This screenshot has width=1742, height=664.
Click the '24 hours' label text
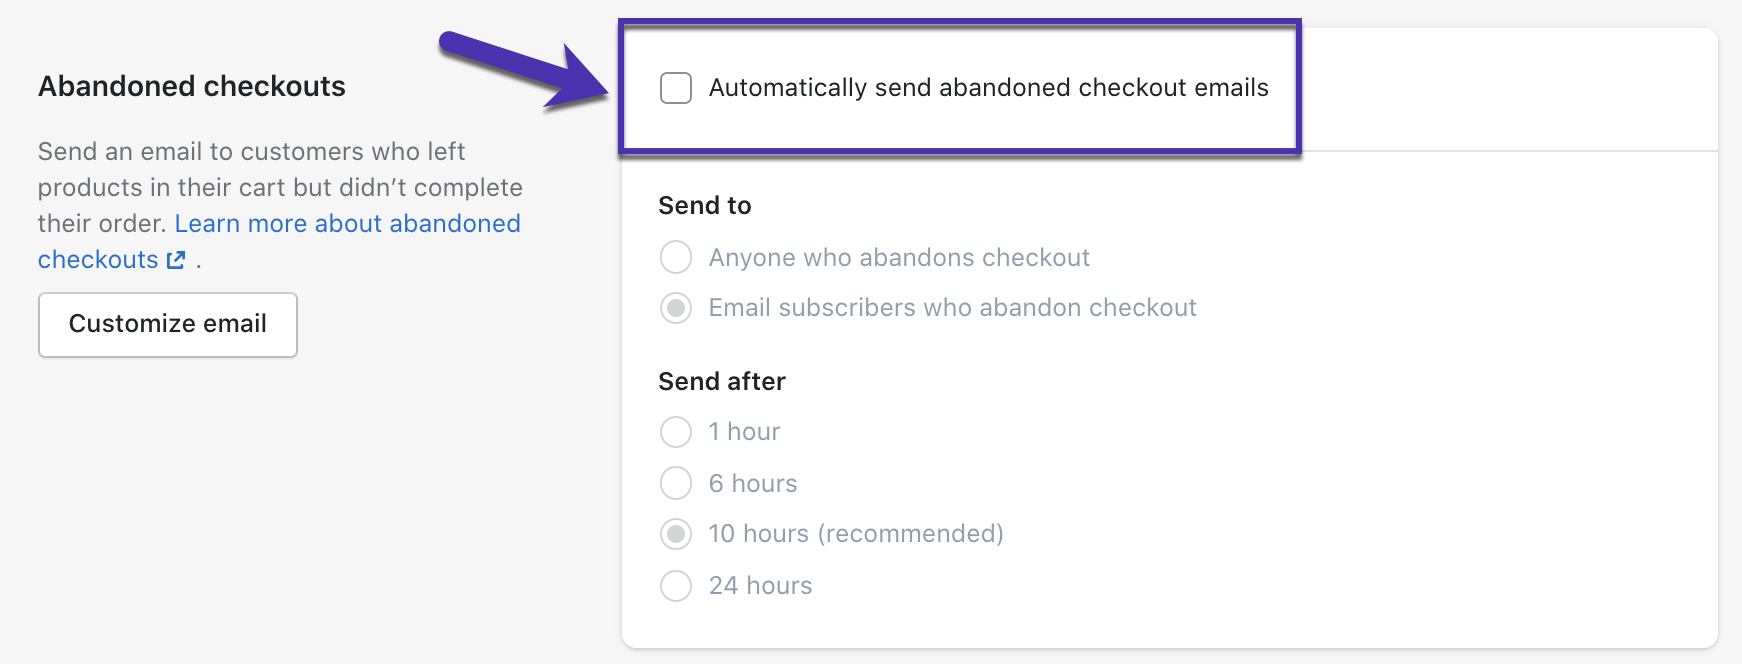(760, 585)
